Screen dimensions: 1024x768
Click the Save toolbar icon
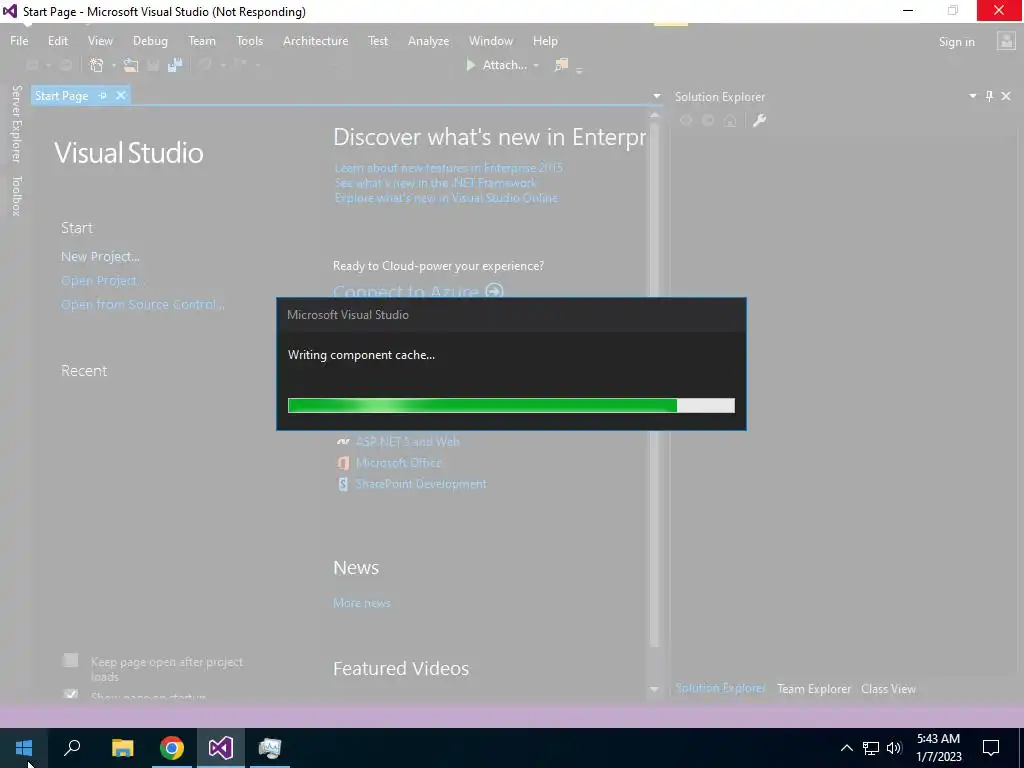point(153,65)
